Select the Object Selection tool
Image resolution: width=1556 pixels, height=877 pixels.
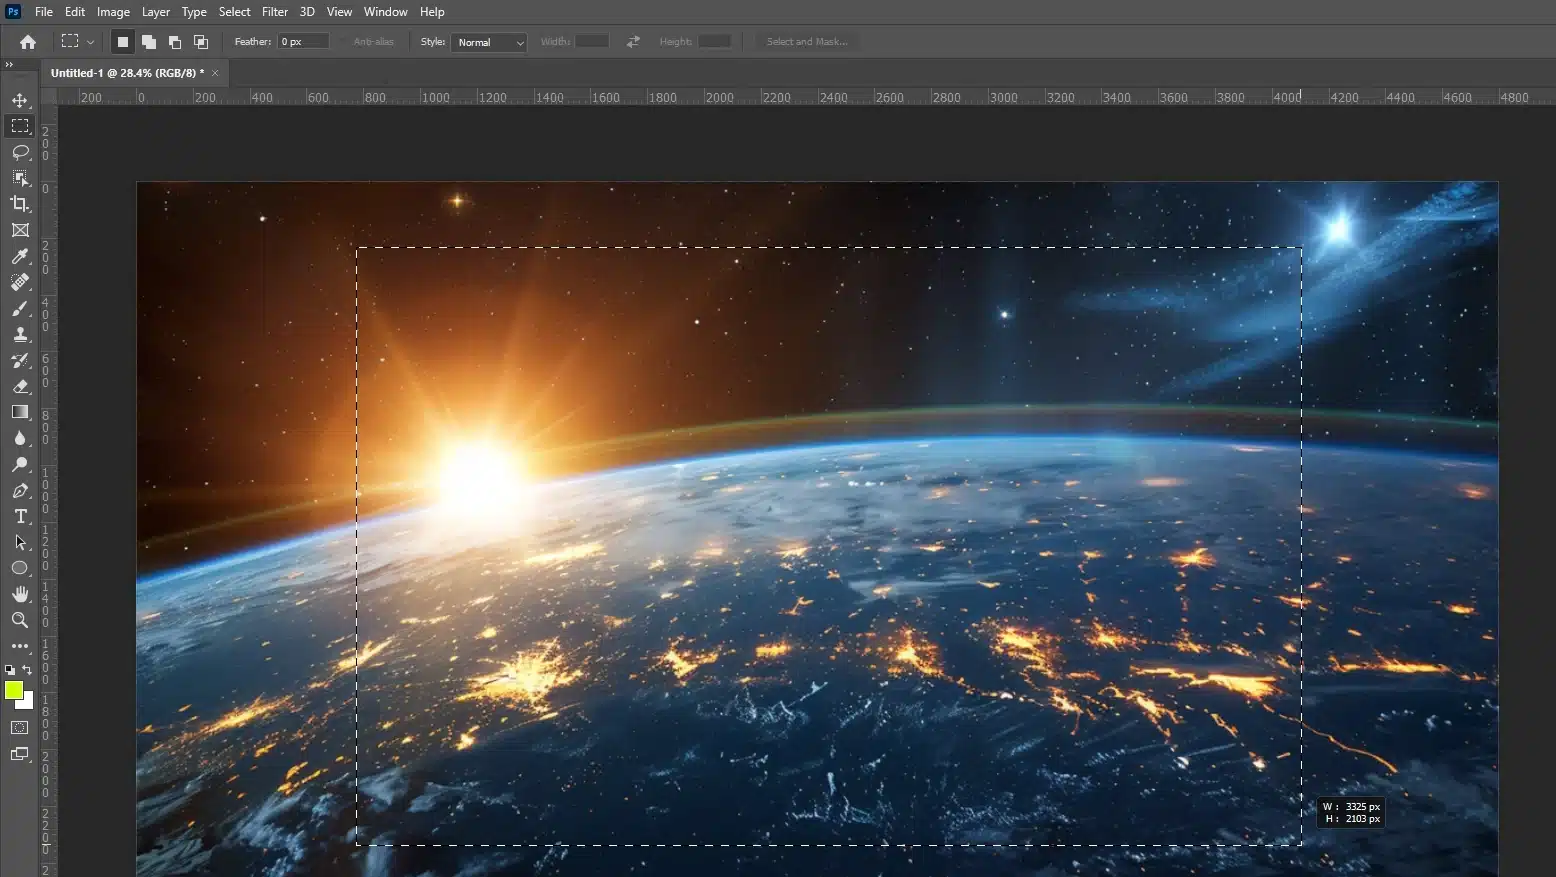point(20,178)
